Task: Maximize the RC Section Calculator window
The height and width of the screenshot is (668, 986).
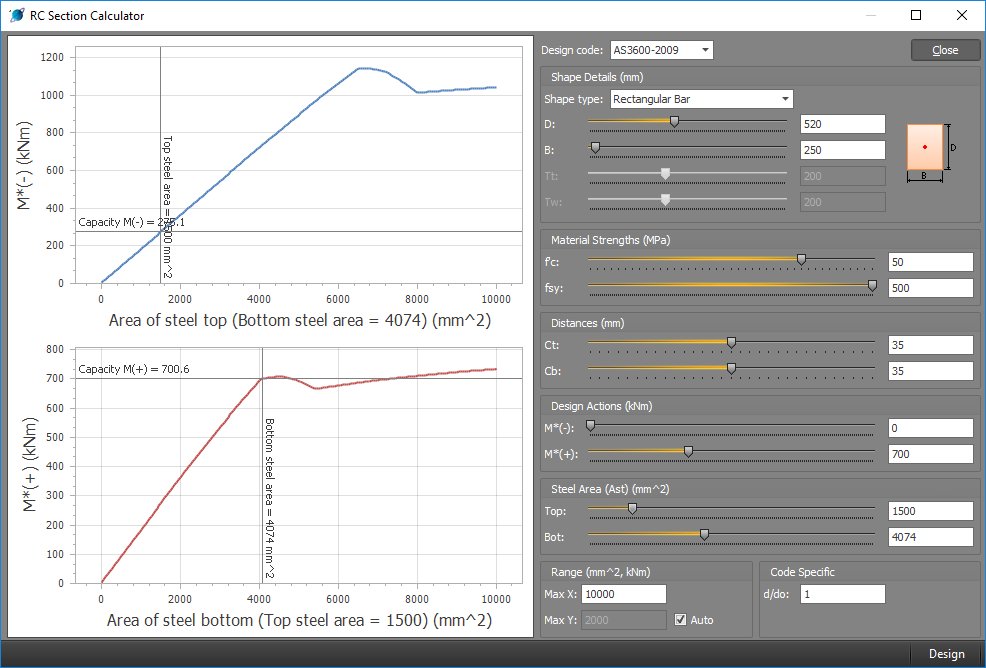Action: click(916, 16)
